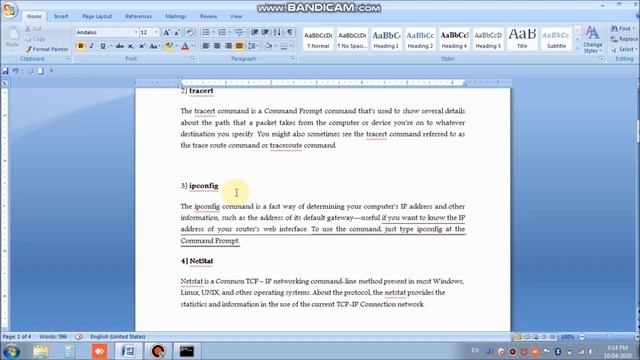Image resolution: width=640 pixels, height=360 pixels.
Task: Toggle strikethrough formatting
Action: tap(120, 46)
